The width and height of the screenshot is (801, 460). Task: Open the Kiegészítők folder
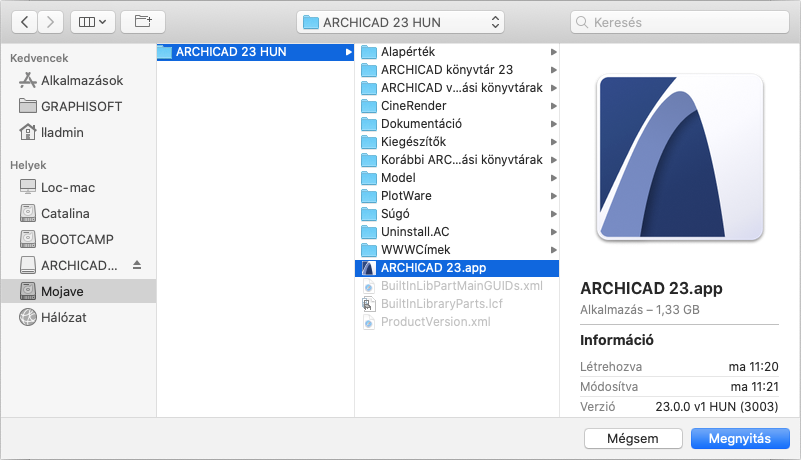coord(457,142)
